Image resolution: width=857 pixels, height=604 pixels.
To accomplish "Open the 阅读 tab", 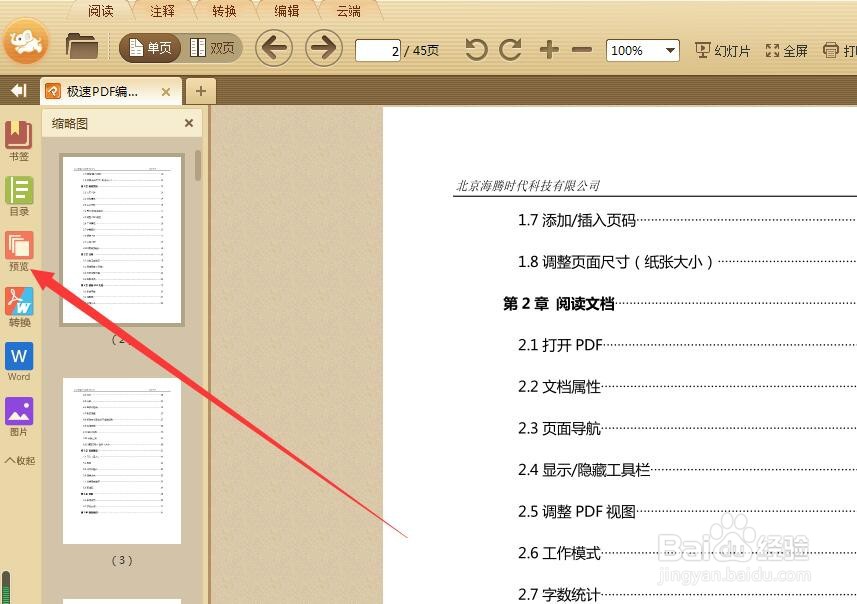I will point(101,10).
